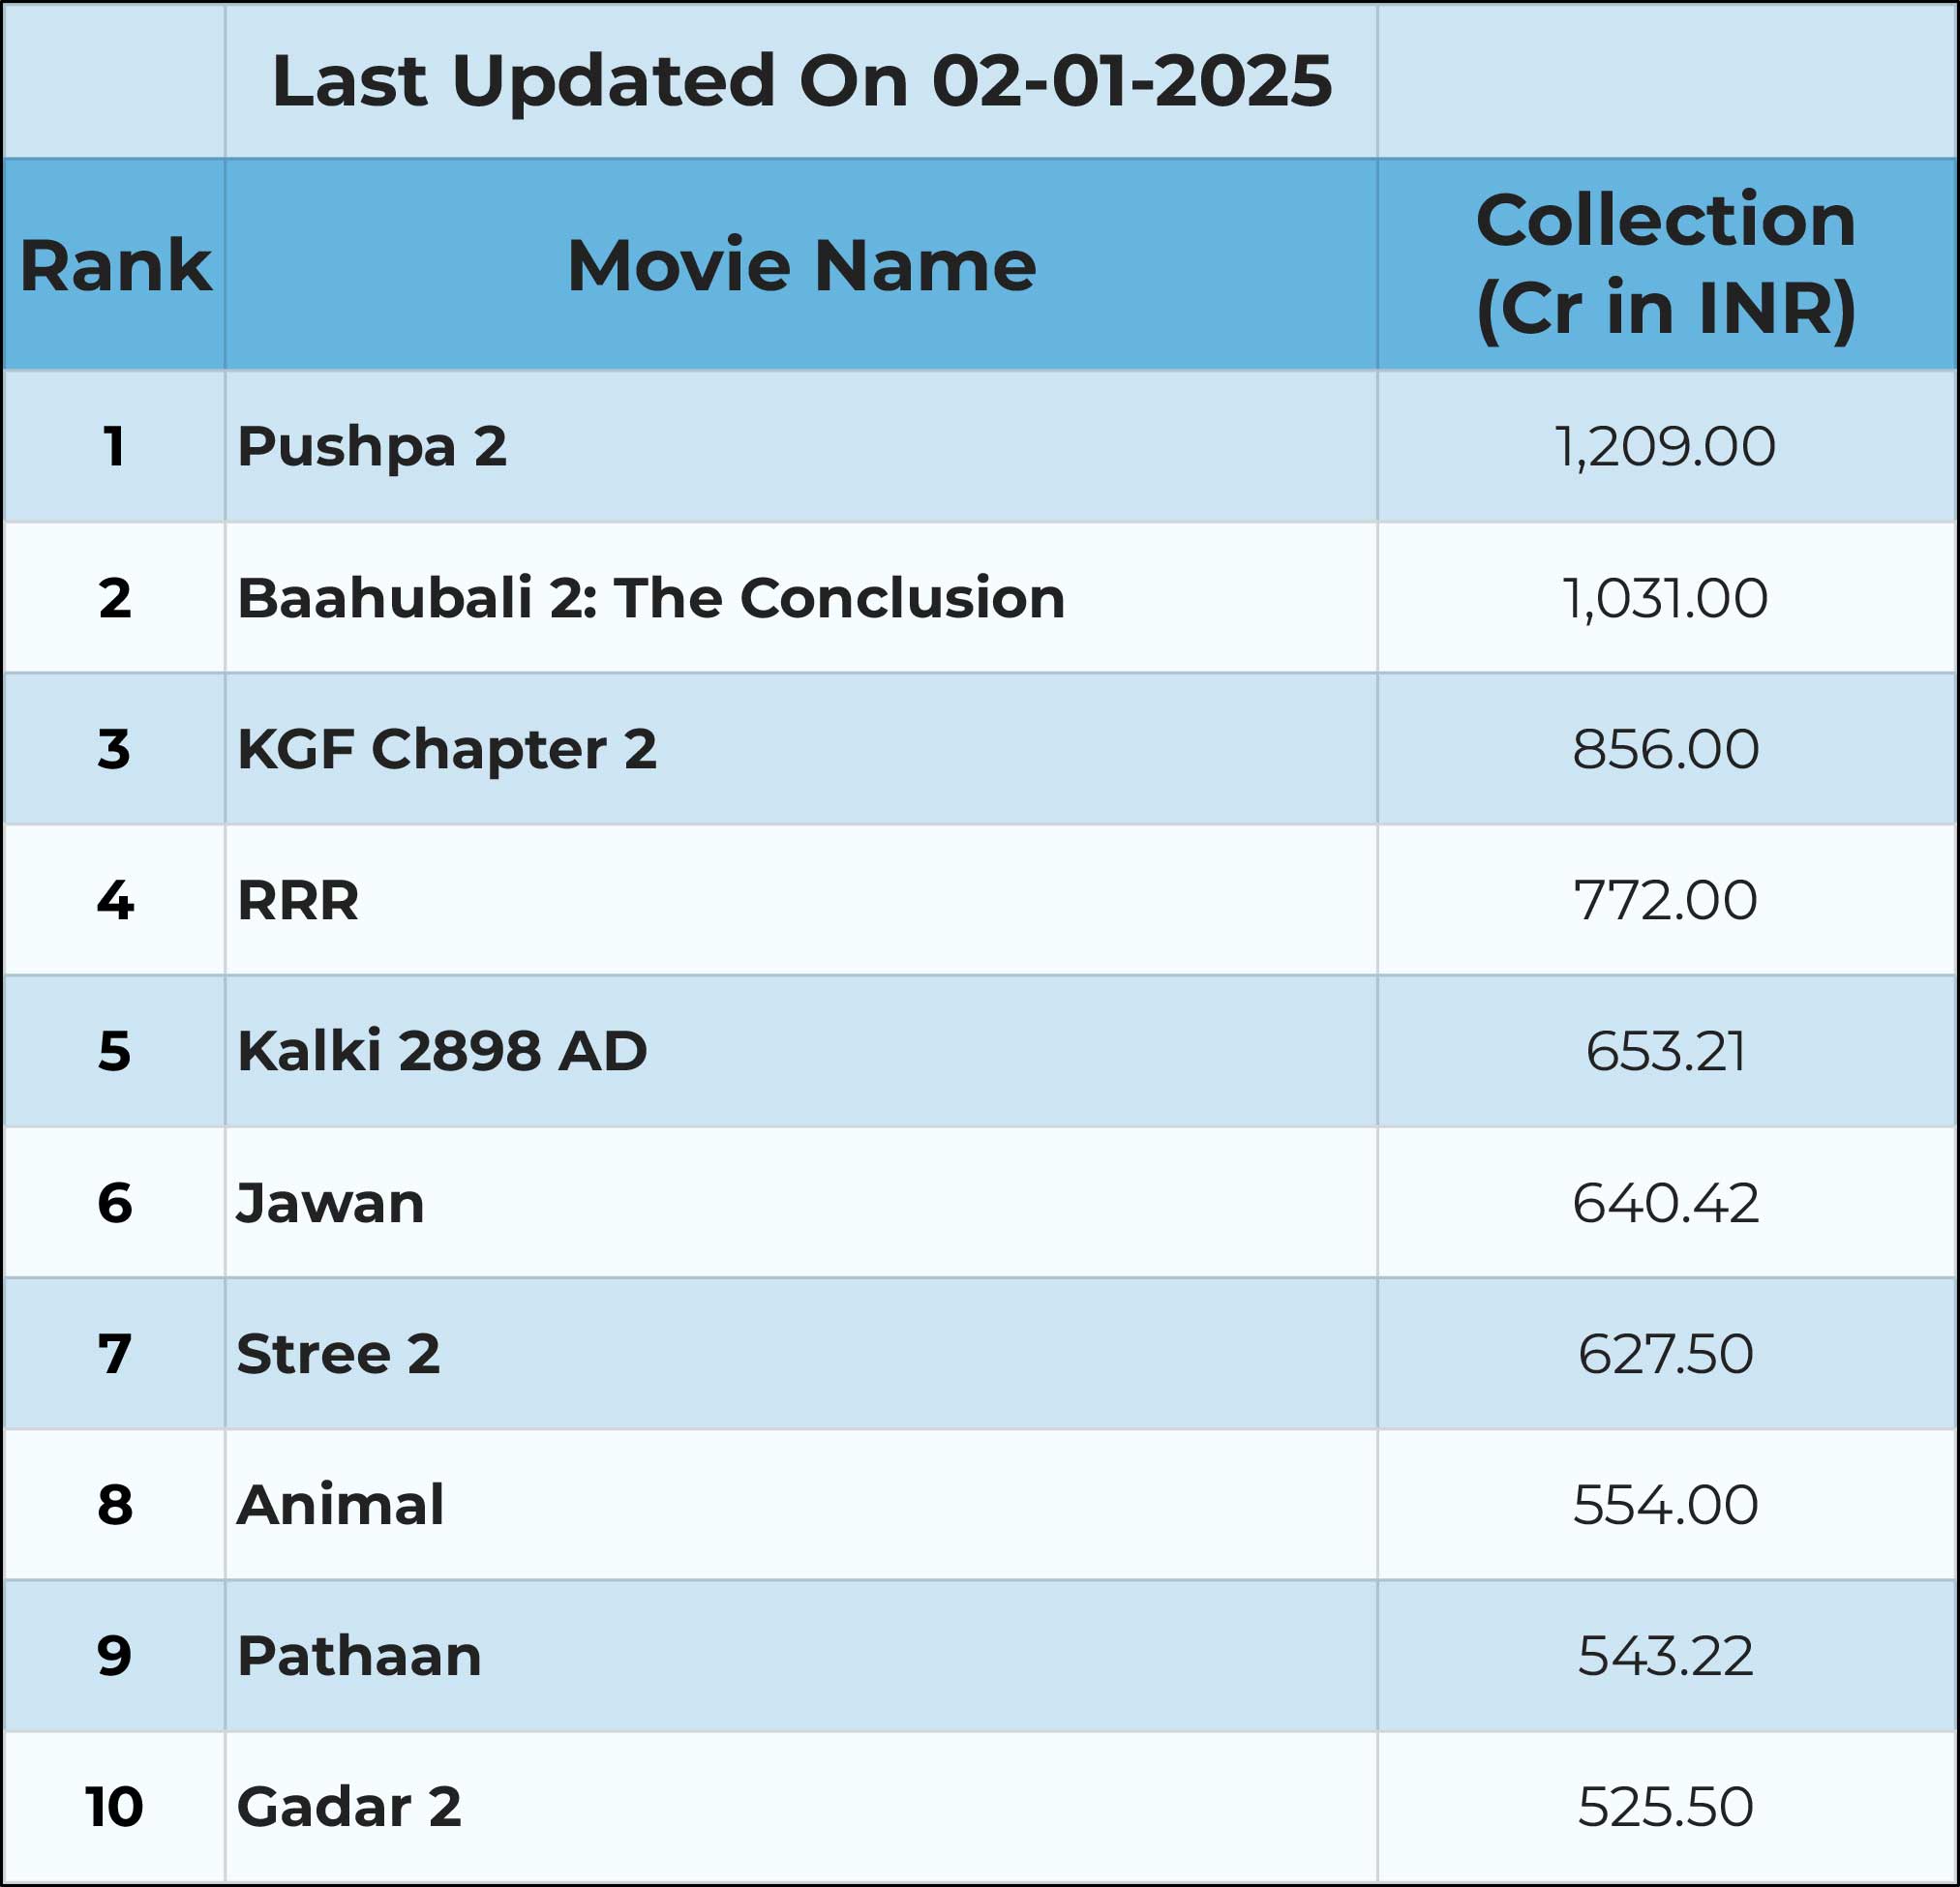Click the Rank column header
1960x1887 pixels.
pyautogui.click(x=114, y=265)
